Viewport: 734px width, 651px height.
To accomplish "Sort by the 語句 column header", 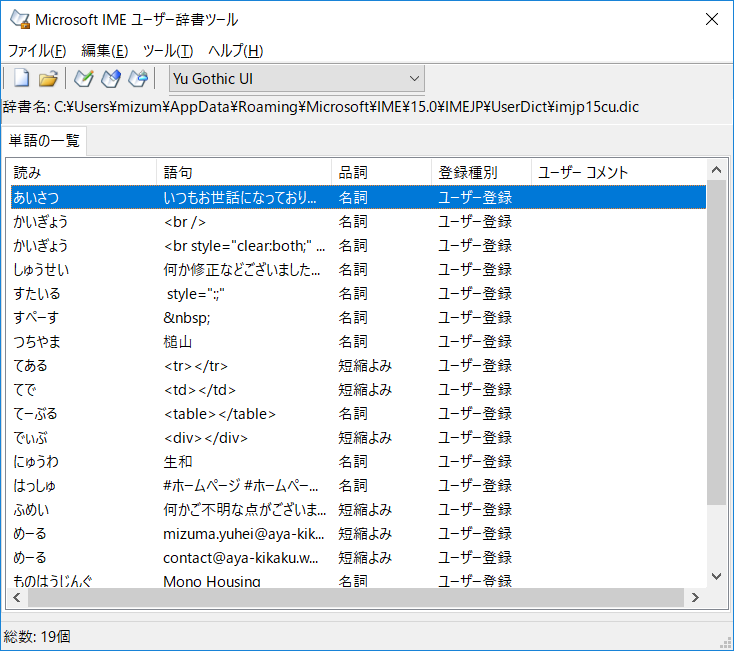I will click(x=244, y=172).
